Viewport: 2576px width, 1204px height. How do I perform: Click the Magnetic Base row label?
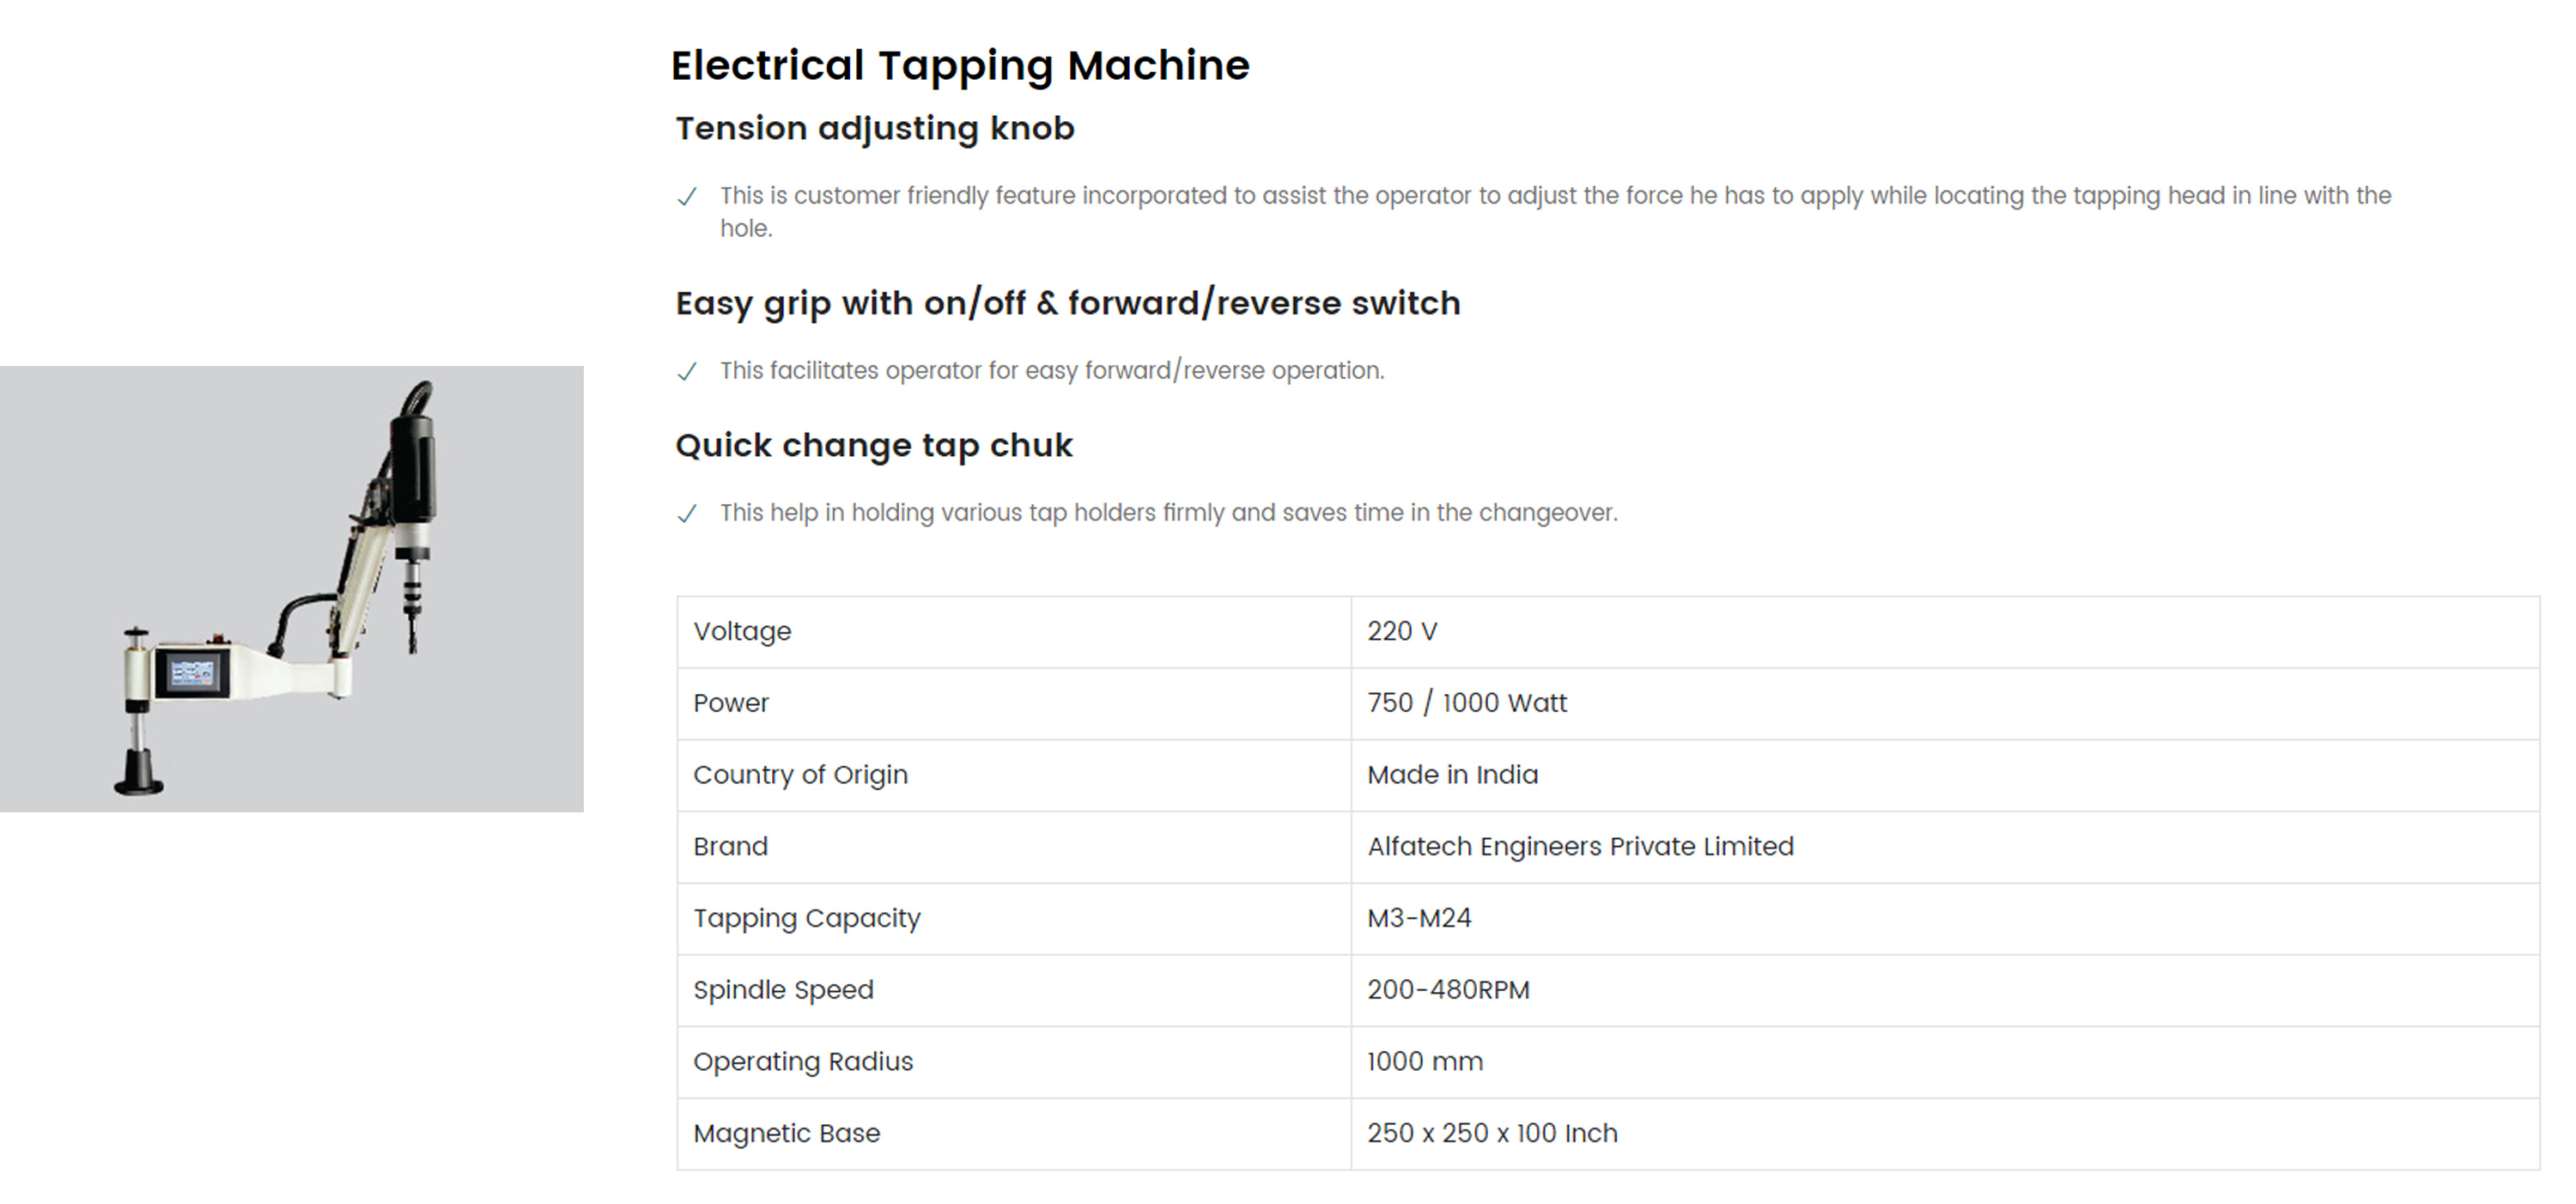pos(786,1134)
